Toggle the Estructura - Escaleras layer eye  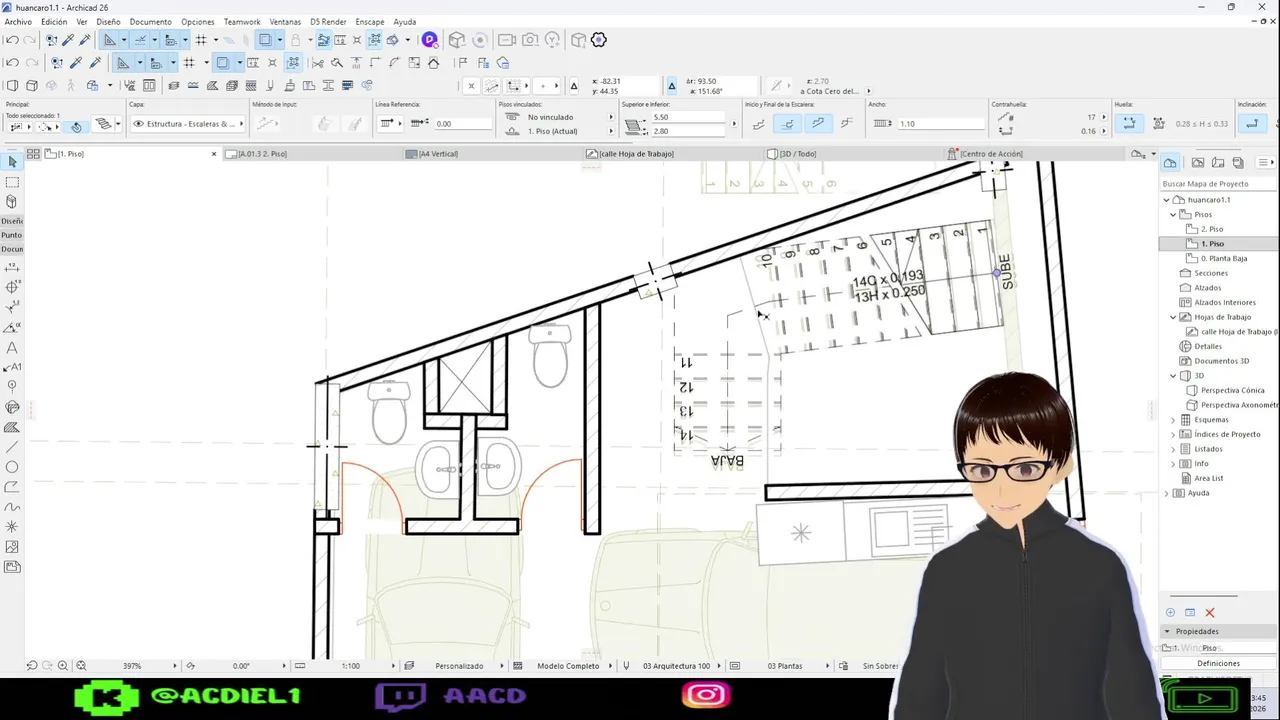click(x=138, y=124)
